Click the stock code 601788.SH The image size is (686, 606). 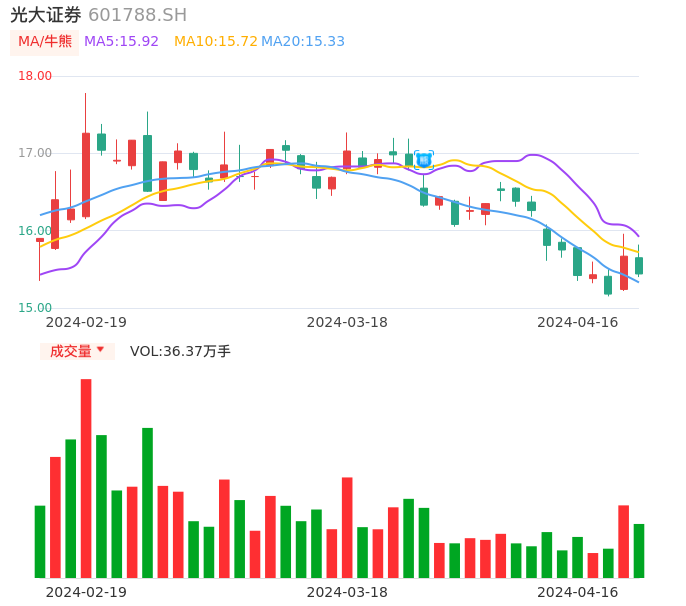[137, 15]
